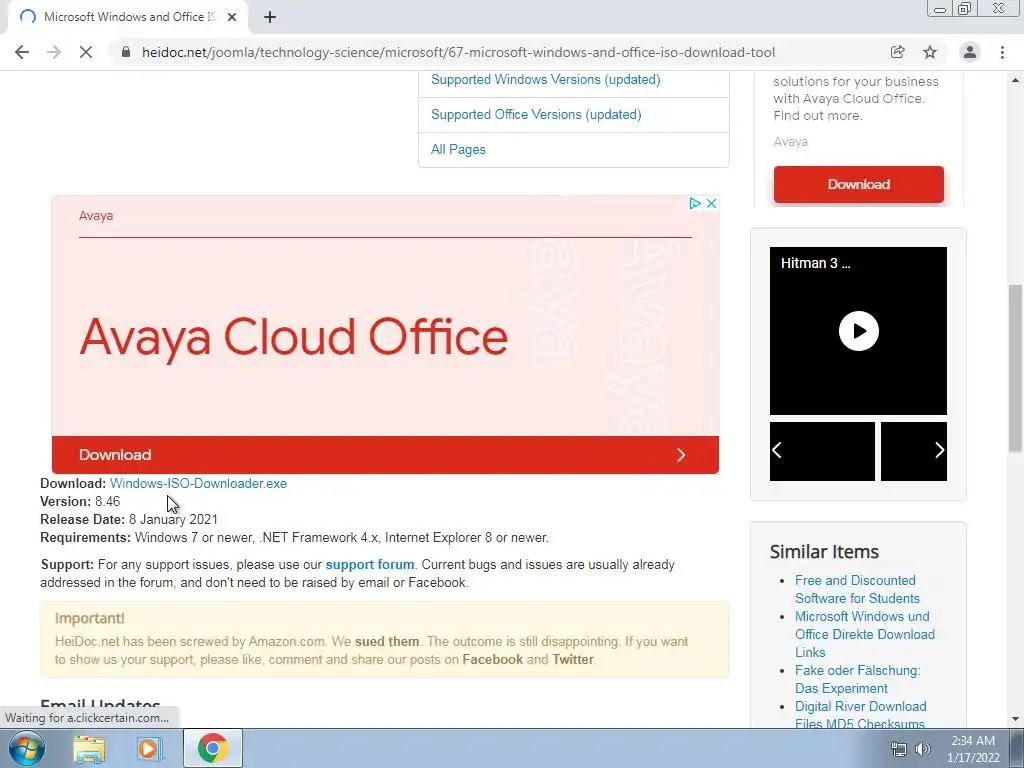Bookmark this page with the star icon
Viewport: 1024px width, 768px height.
click(x=930, y=52)
